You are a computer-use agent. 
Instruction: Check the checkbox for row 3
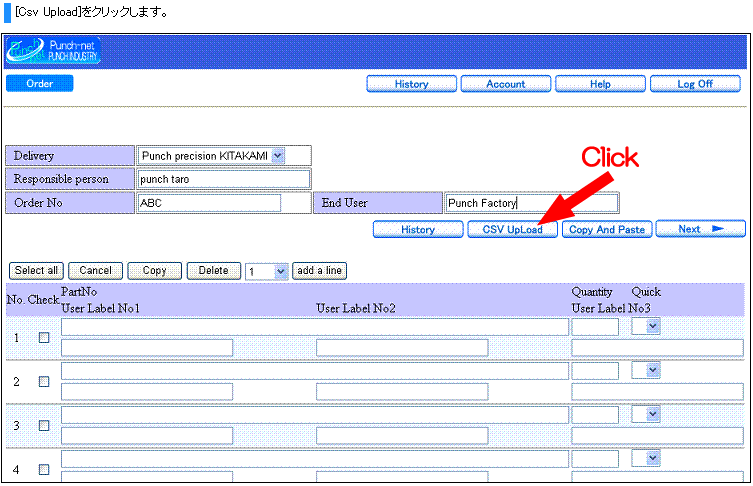tap(44, 425)
